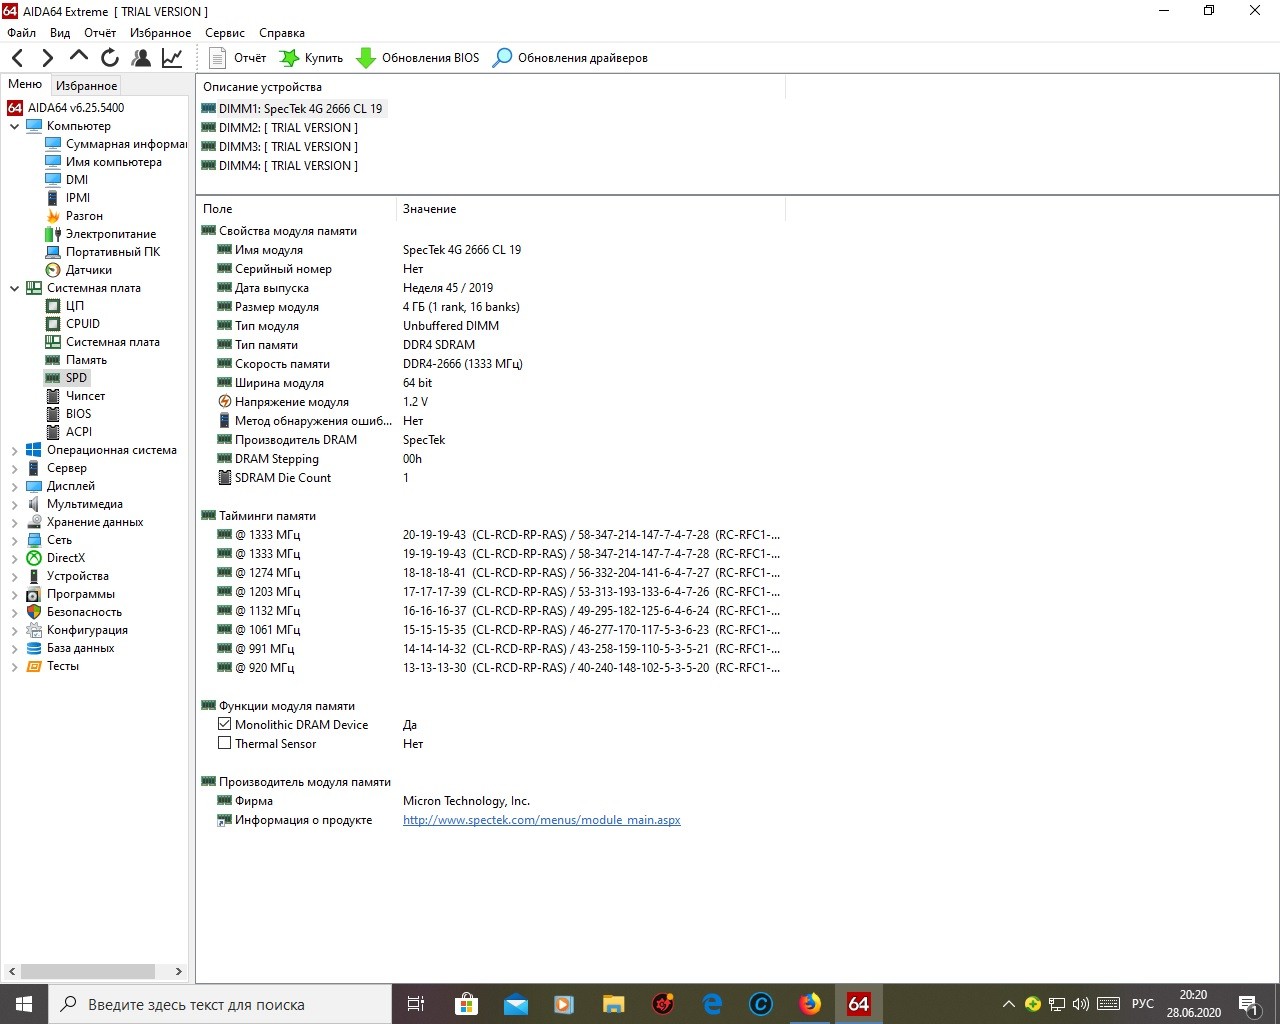1280x1024 pixels.
Task: Open the Файл menu
Action: (x=21, y=33)
